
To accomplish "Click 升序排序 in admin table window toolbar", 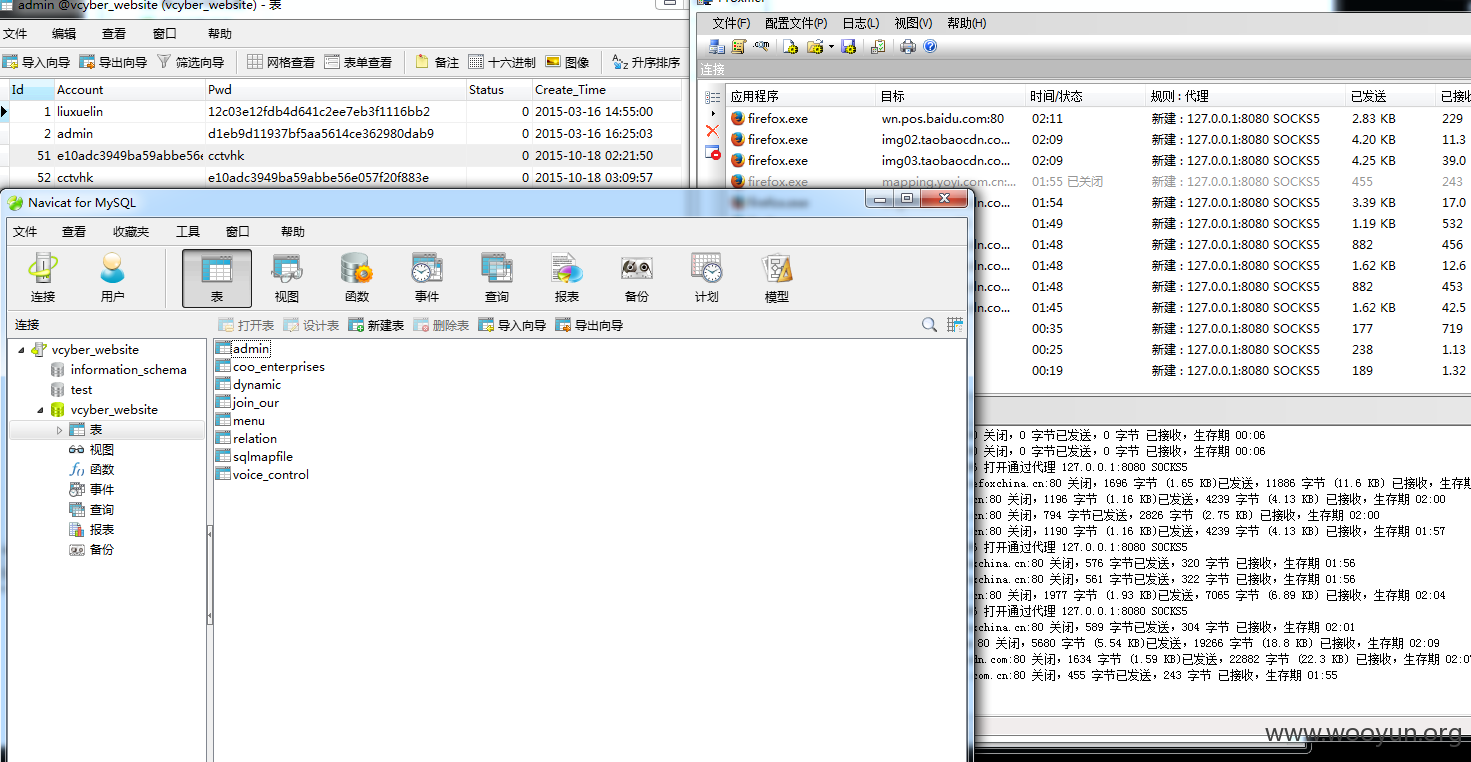I will [646, 62].
